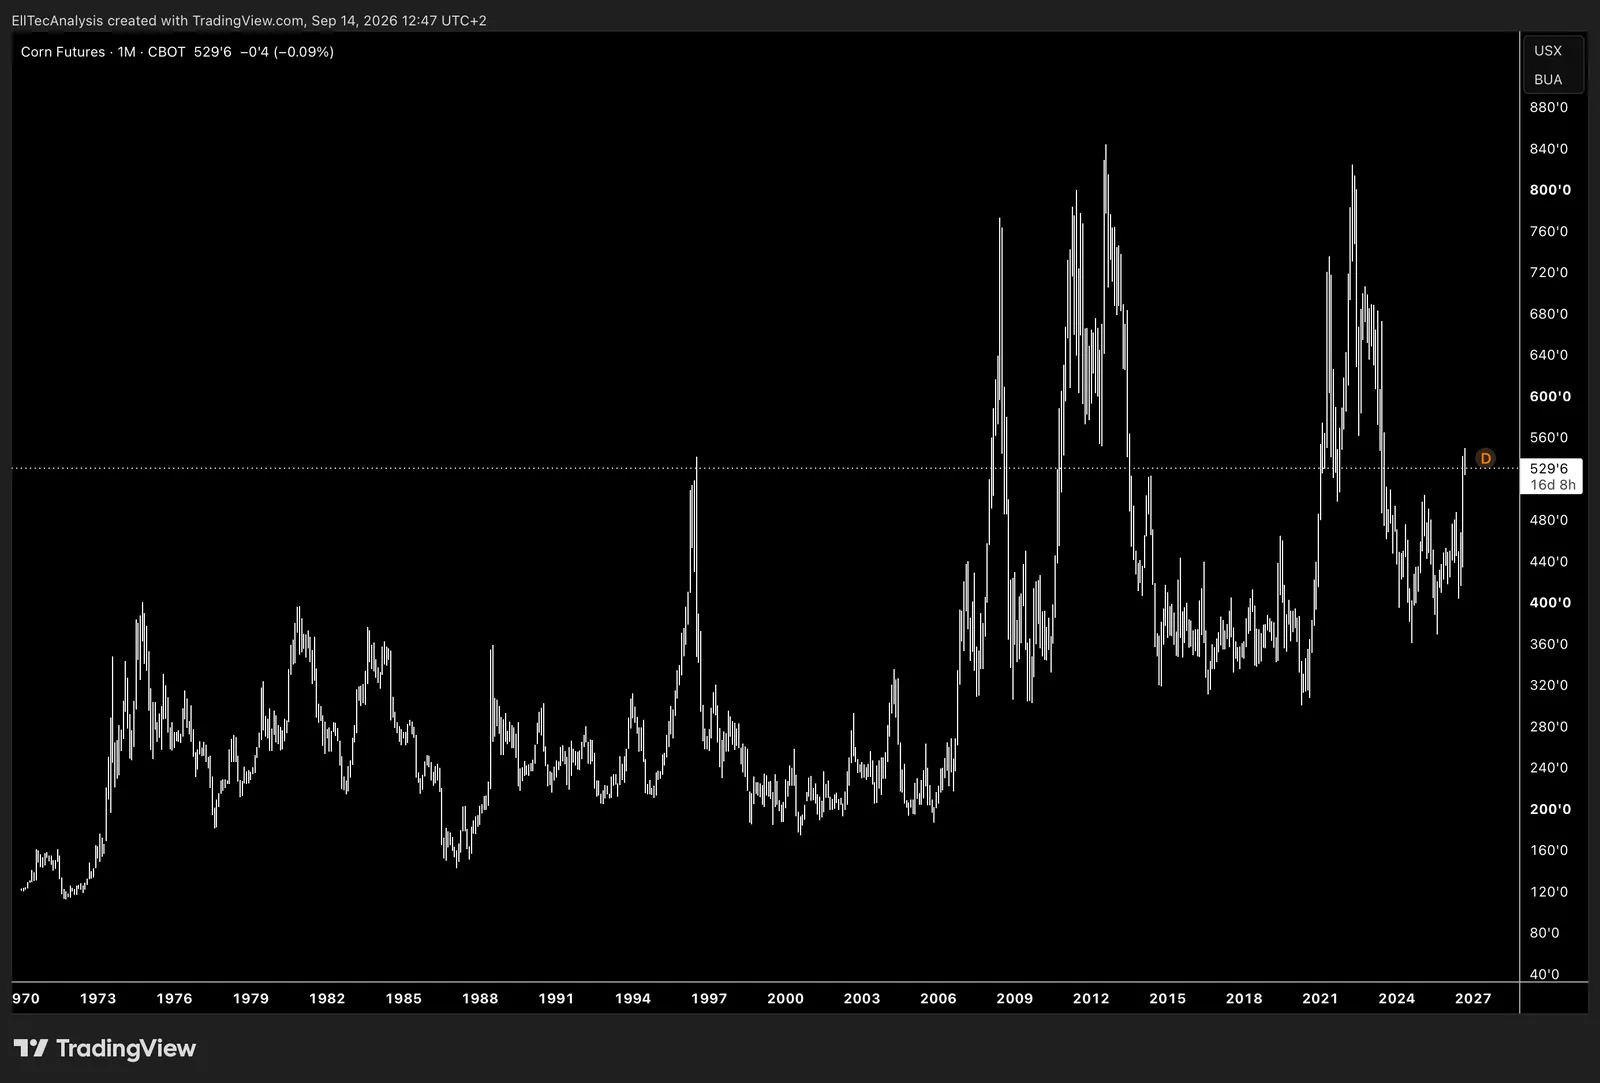Click the orange D marker on the chart

[x=1485, y=458]
